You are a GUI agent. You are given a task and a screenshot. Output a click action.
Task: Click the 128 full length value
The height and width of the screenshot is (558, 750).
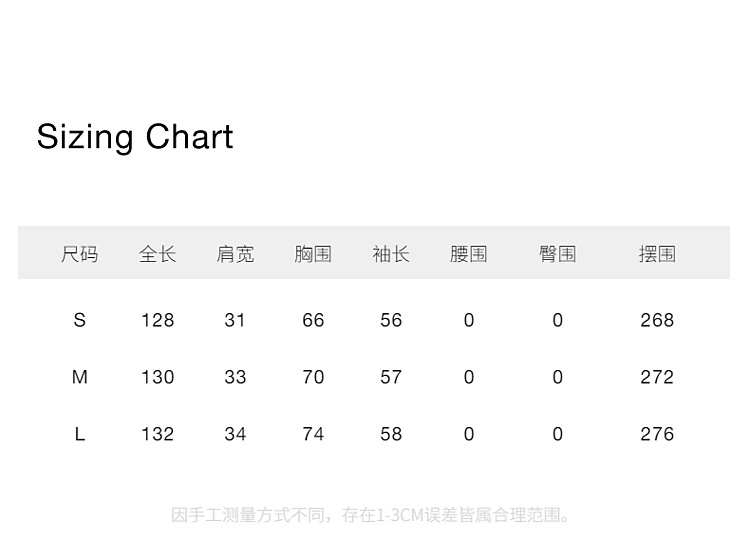157,320
